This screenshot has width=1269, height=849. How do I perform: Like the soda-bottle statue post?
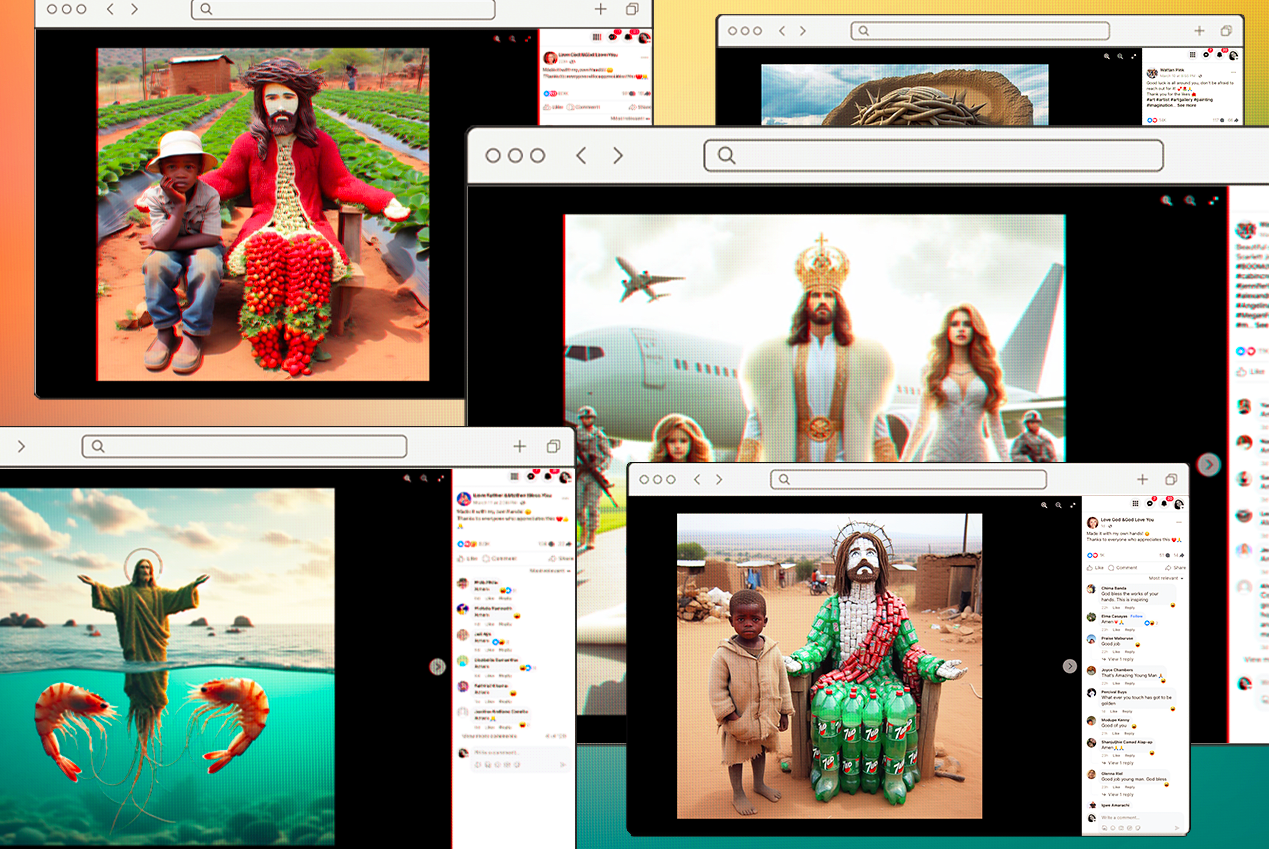pos(1096,567)
